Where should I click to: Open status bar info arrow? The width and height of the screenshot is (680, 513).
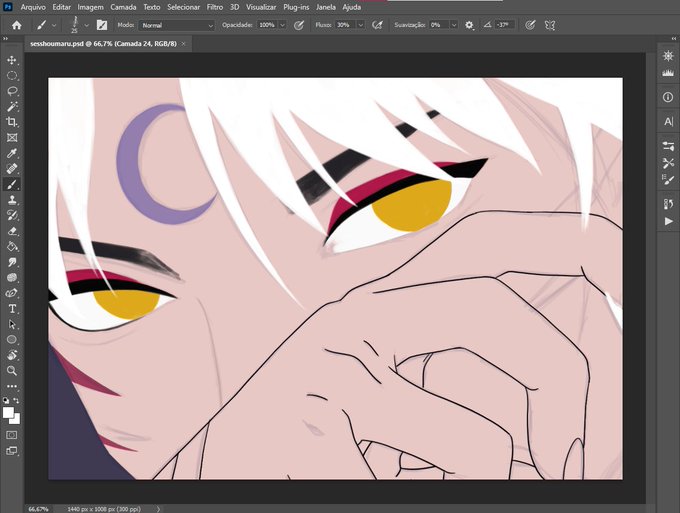(158, 509)
